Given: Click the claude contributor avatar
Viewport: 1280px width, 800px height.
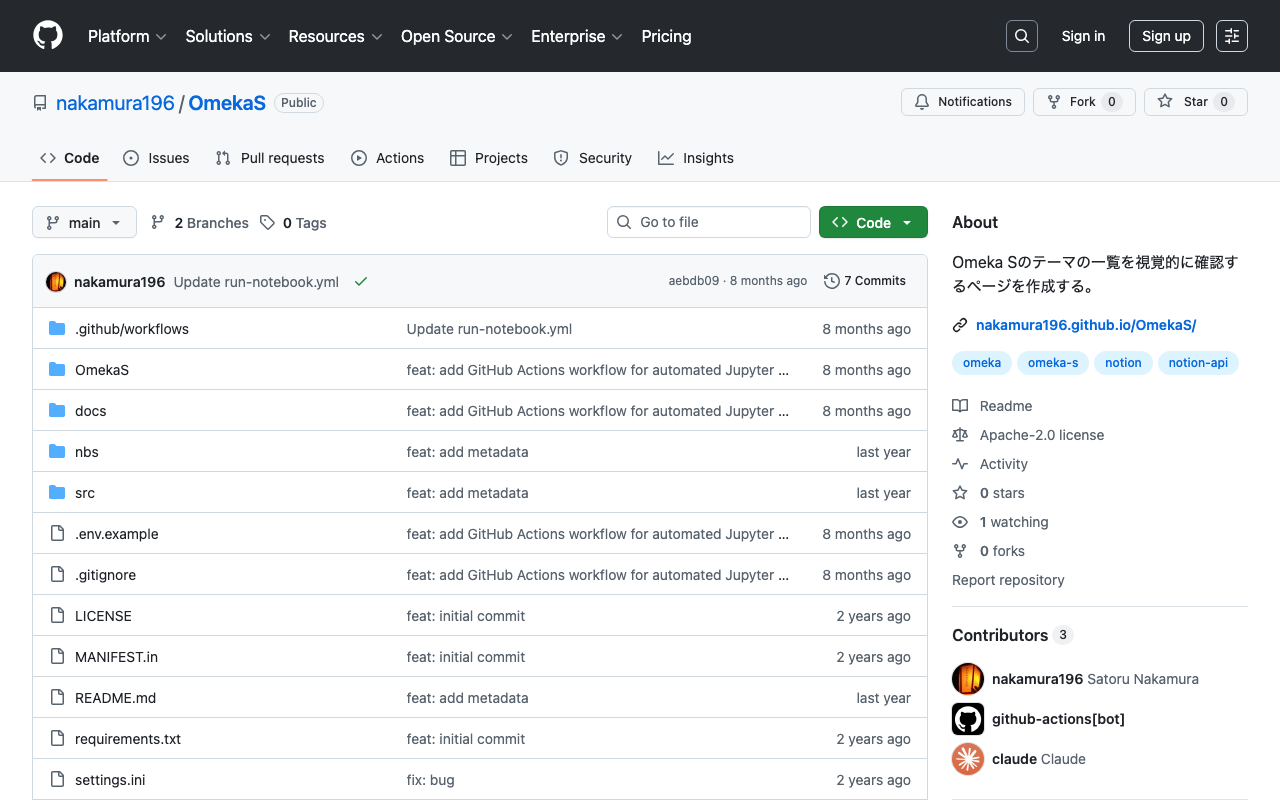Looking at the screenshot, I should coord(967,759).
